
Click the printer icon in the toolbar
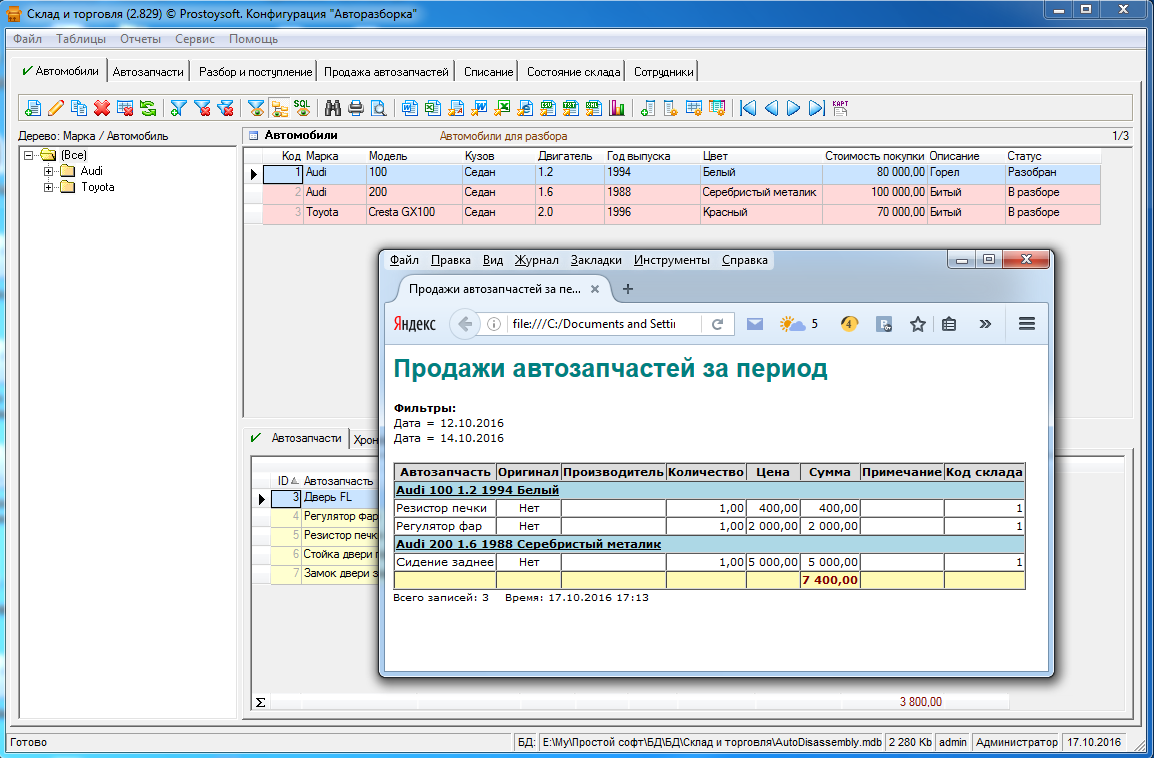356,108
